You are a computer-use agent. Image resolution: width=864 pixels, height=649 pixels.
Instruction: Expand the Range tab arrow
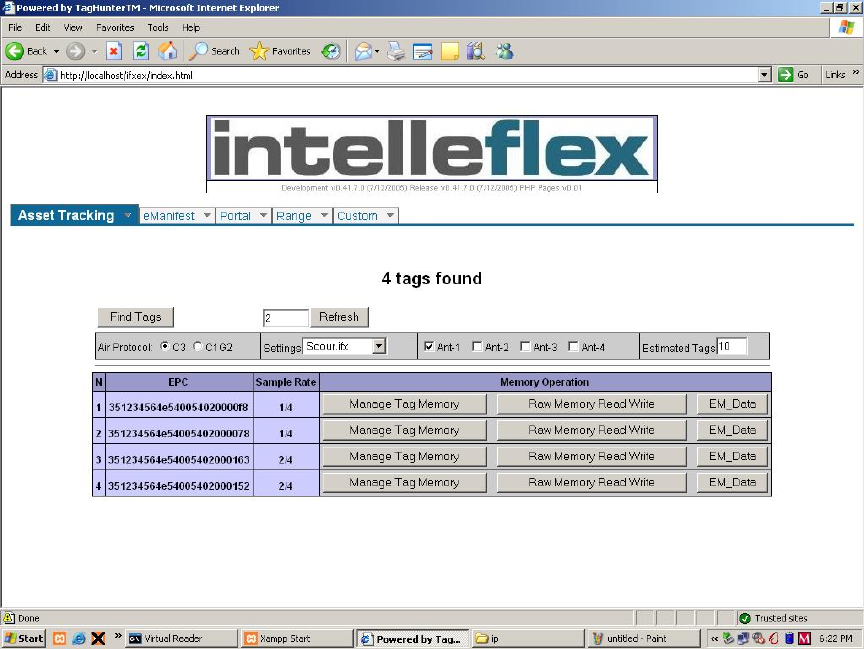pos(324,215)
